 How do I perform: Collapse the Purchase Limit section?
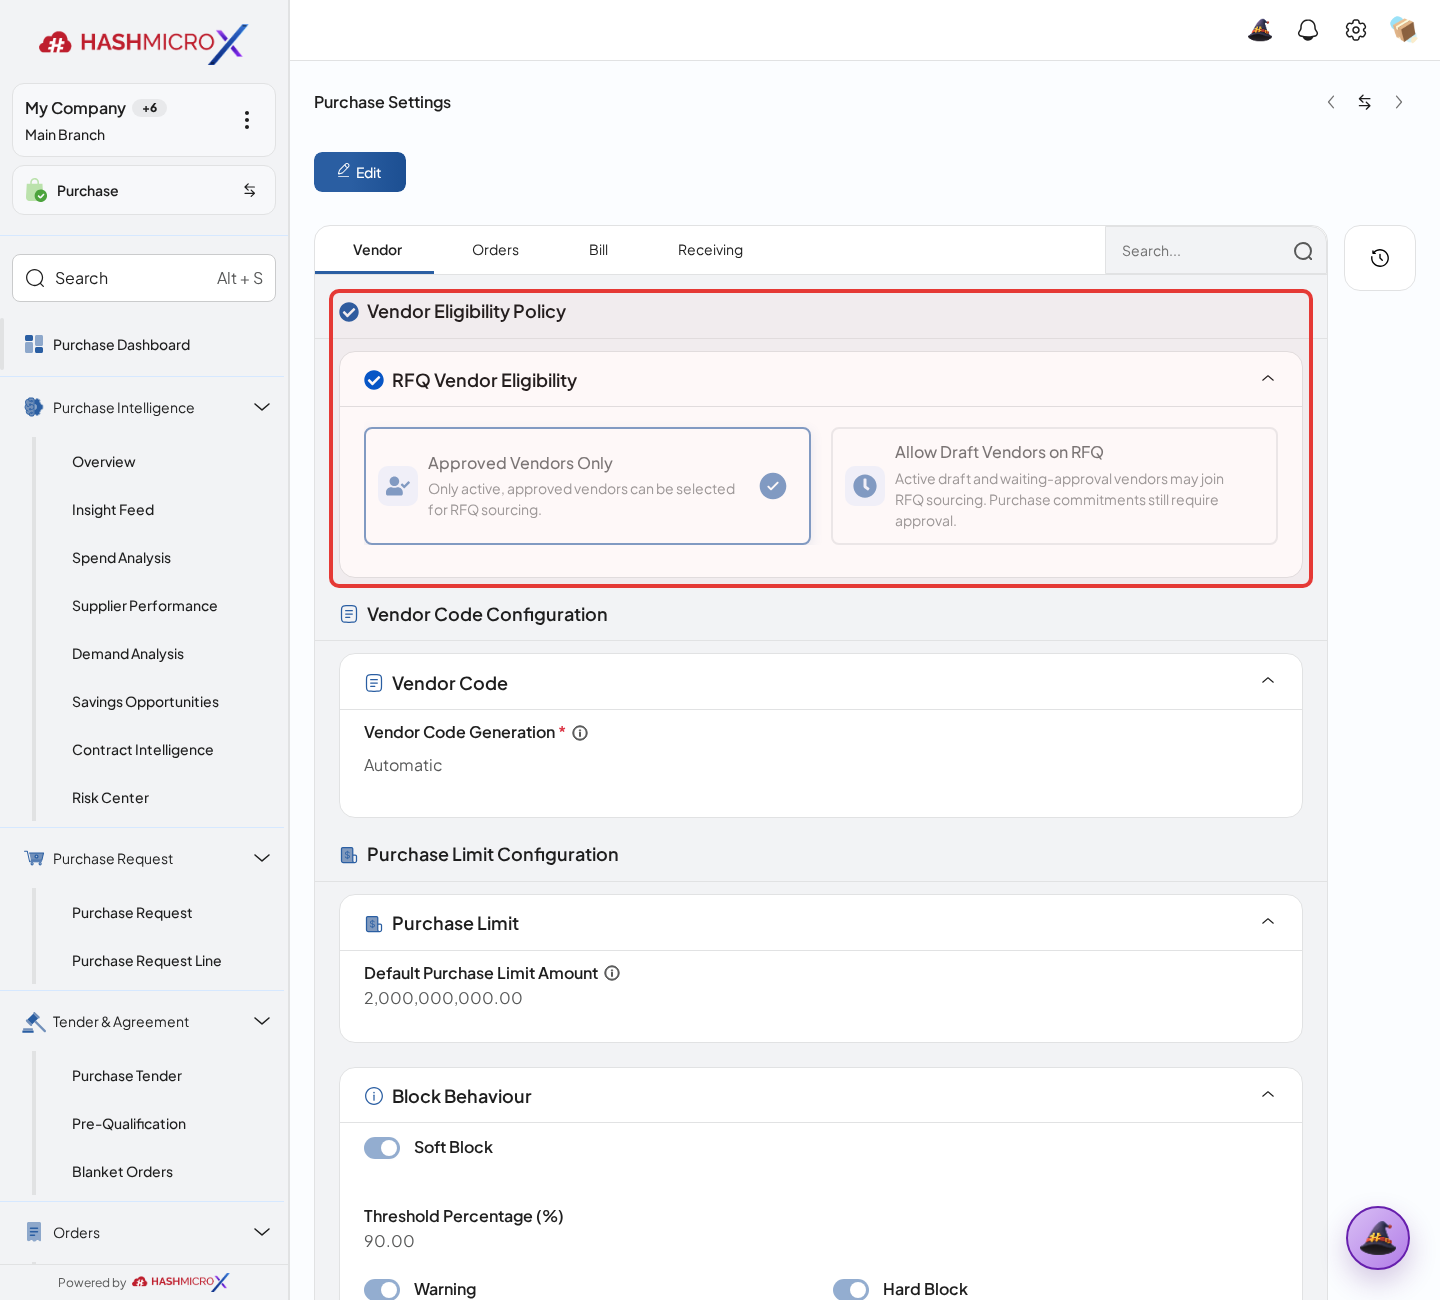[1268, 922]
